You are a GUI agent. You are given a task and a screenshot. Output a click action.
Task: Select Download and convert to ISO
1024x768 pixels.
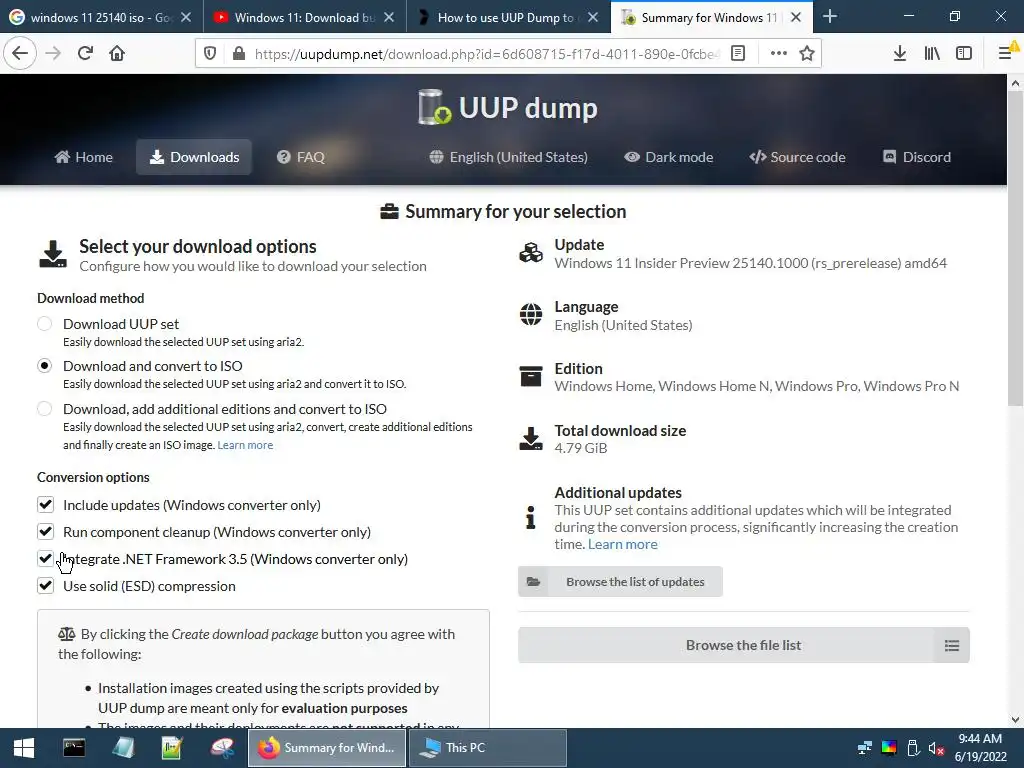click(44, 366)
